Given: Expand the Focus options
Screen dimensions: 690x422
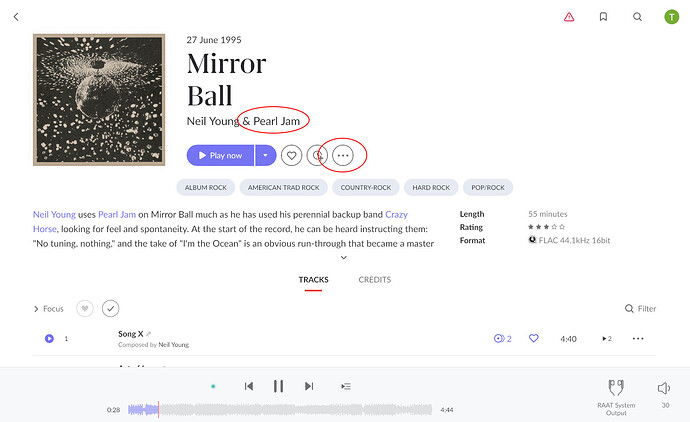Looking at the screenshot, I should point(49,309).
